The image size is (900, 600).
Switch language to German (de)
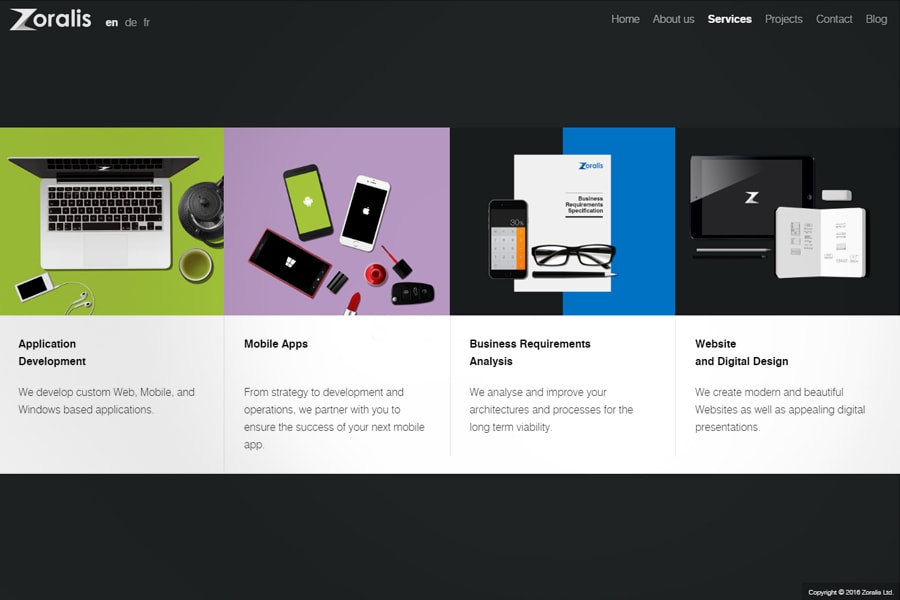131,22
